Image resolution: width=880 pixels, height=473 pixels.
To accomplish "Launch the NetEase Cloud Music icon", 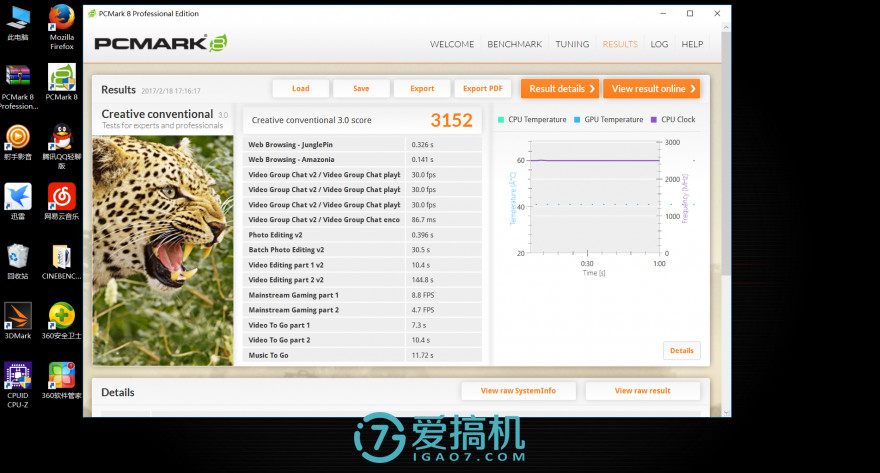I will coord(62,201).
